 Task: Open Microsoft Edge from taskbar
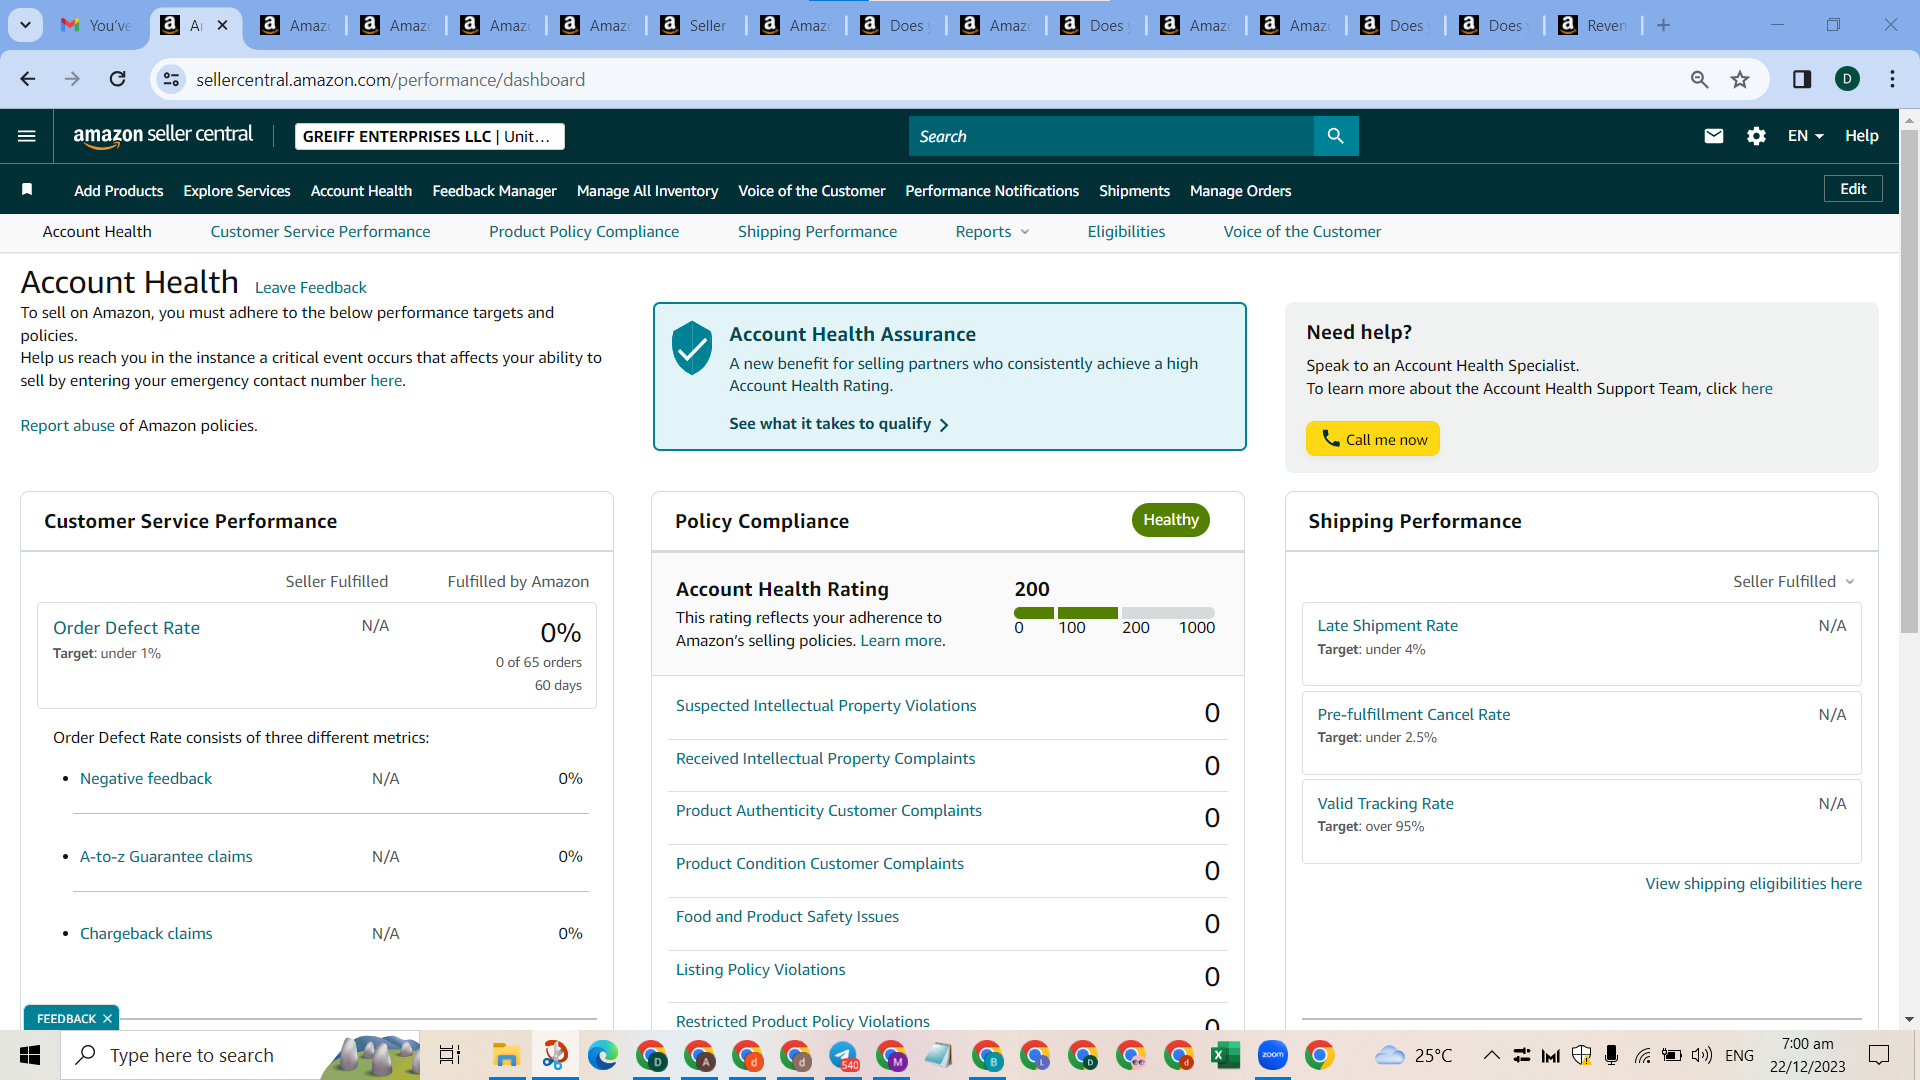[x=602, y=1055]
